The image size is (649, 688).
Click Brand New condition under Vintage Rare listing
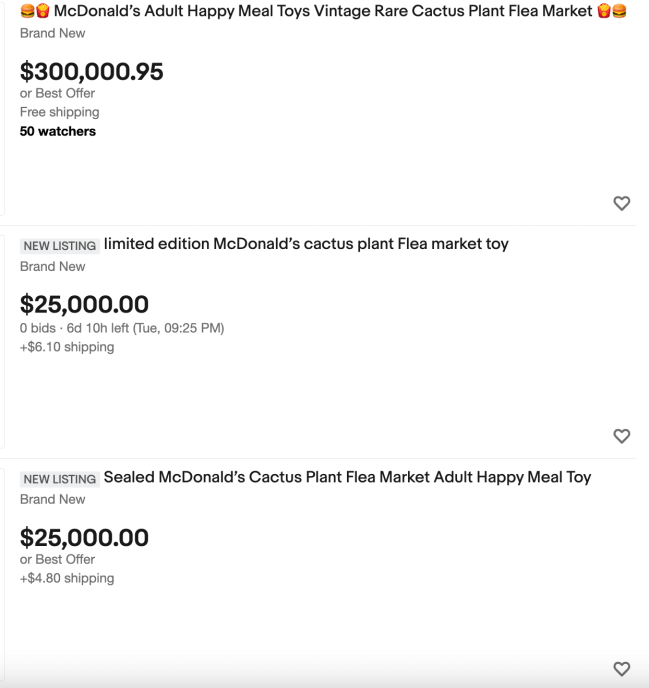[x=52, y=33]
